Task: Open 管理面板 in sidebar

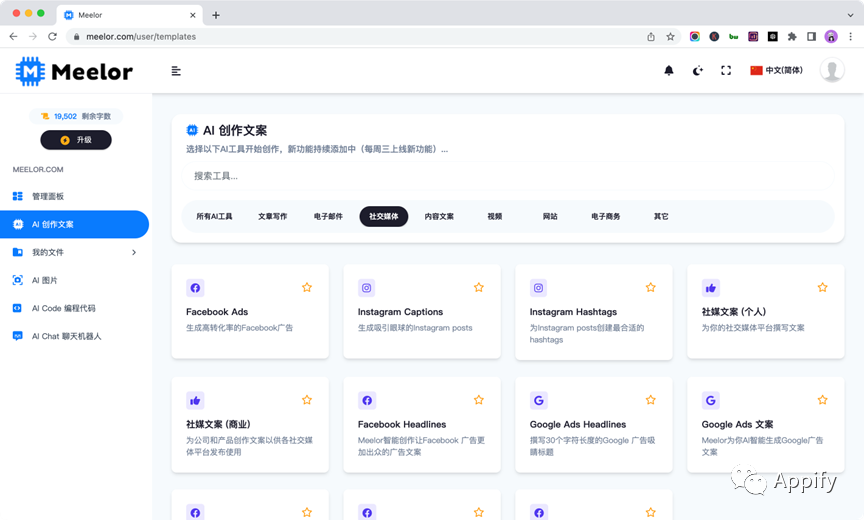Action: [x=48, y=196]
